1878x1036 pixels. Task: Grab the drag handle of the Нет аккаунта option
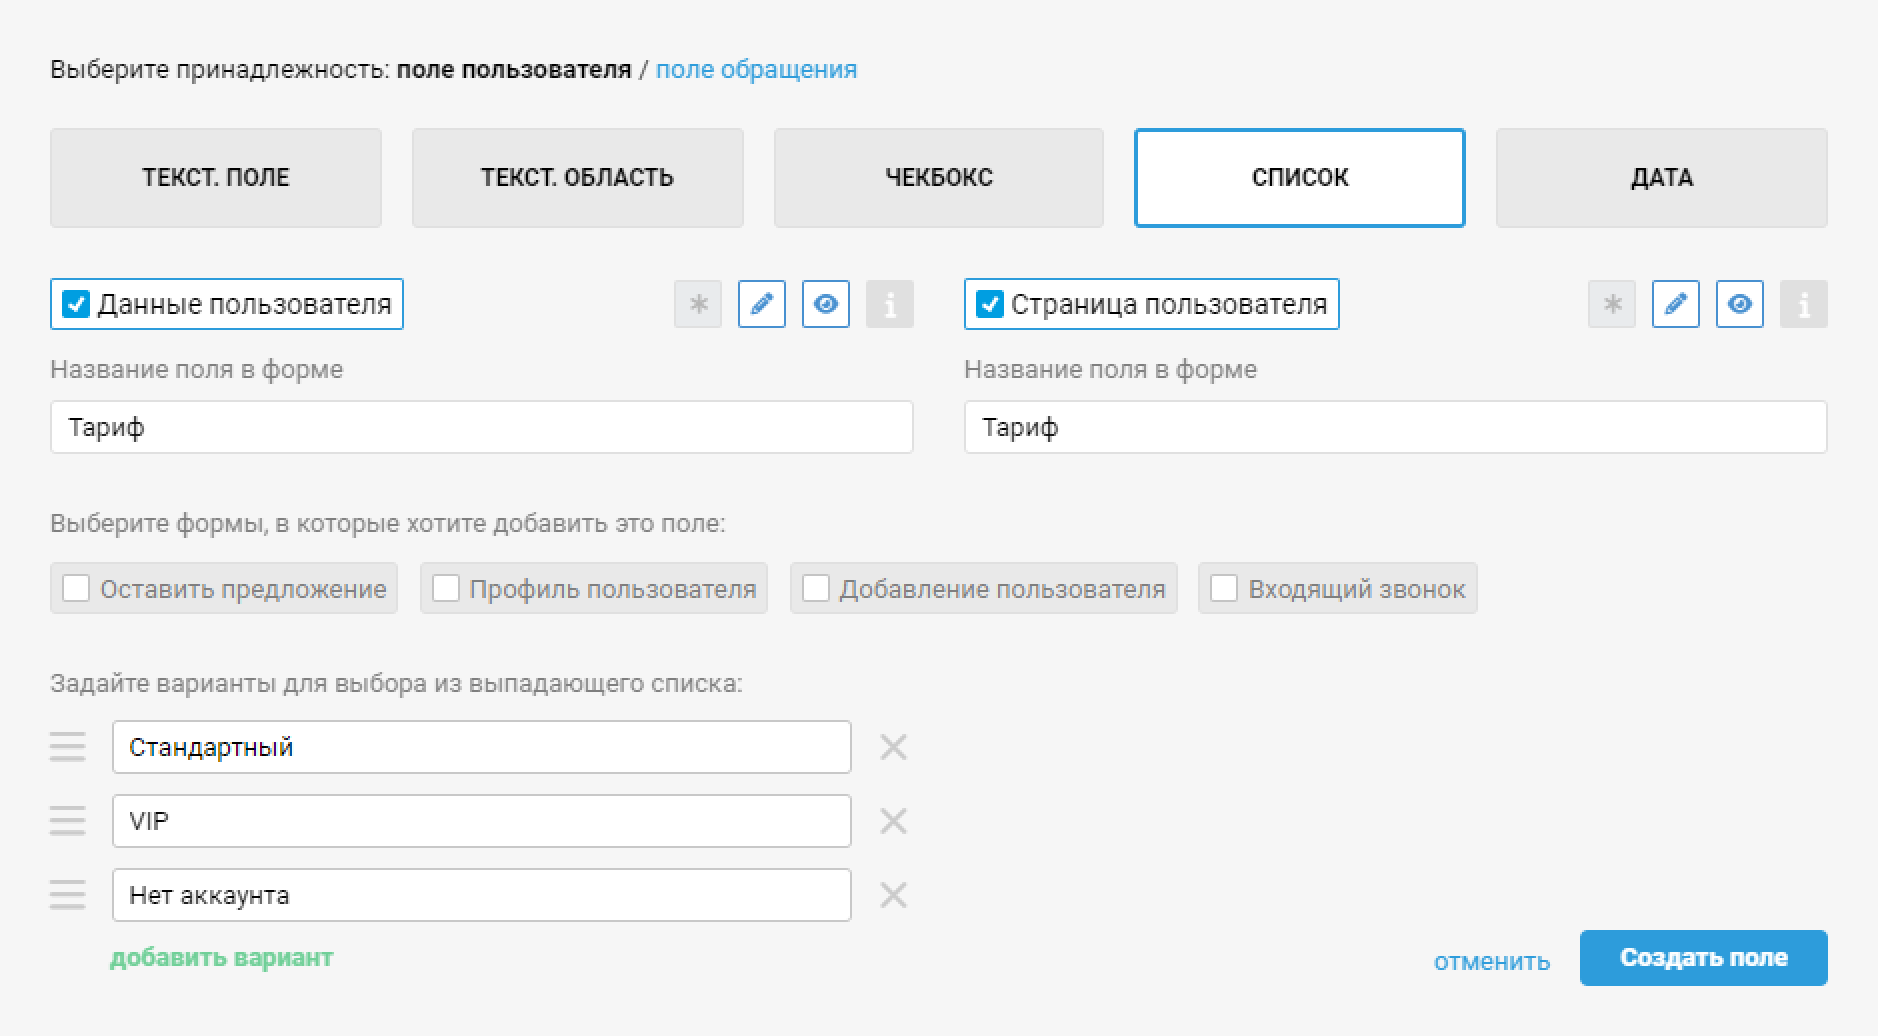[x=67, y=895]
